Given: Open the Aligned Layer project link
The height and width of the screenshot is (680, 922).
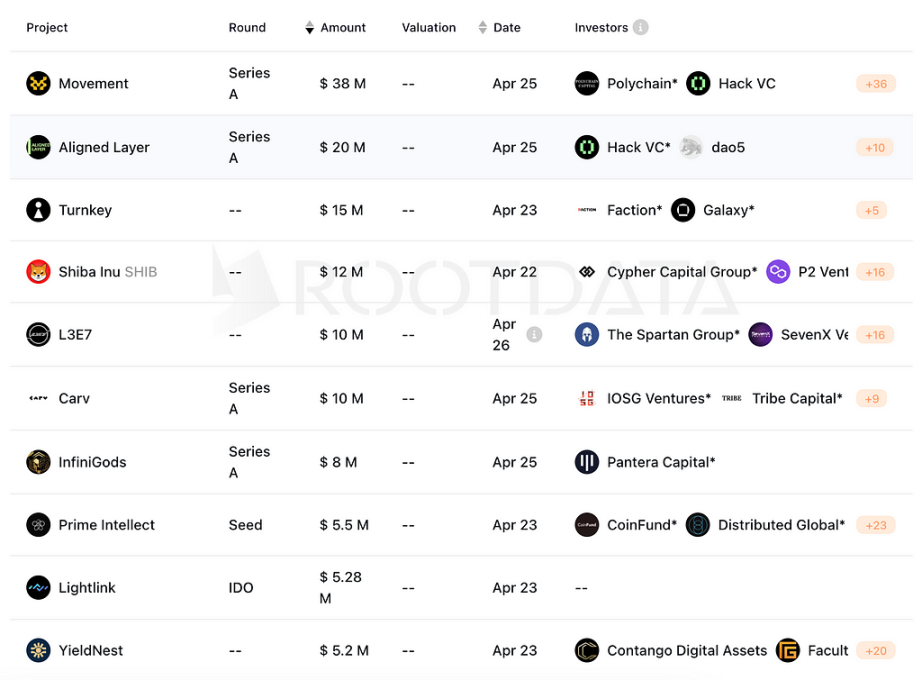Looking at the screenshot, I should (104, 147).
